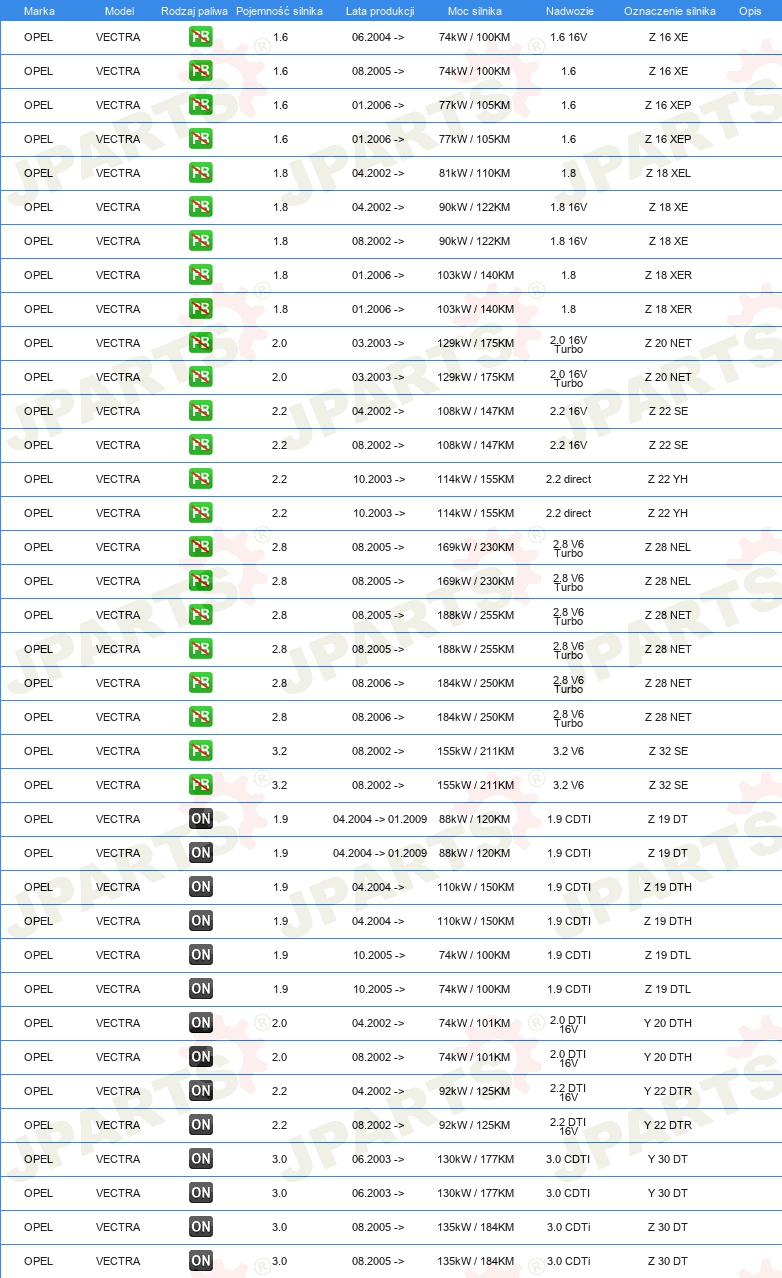Click PB fuel icon in Z 18 XEL row
The width and height of the screenshot is (782, 1278).
tap(201, 173)
